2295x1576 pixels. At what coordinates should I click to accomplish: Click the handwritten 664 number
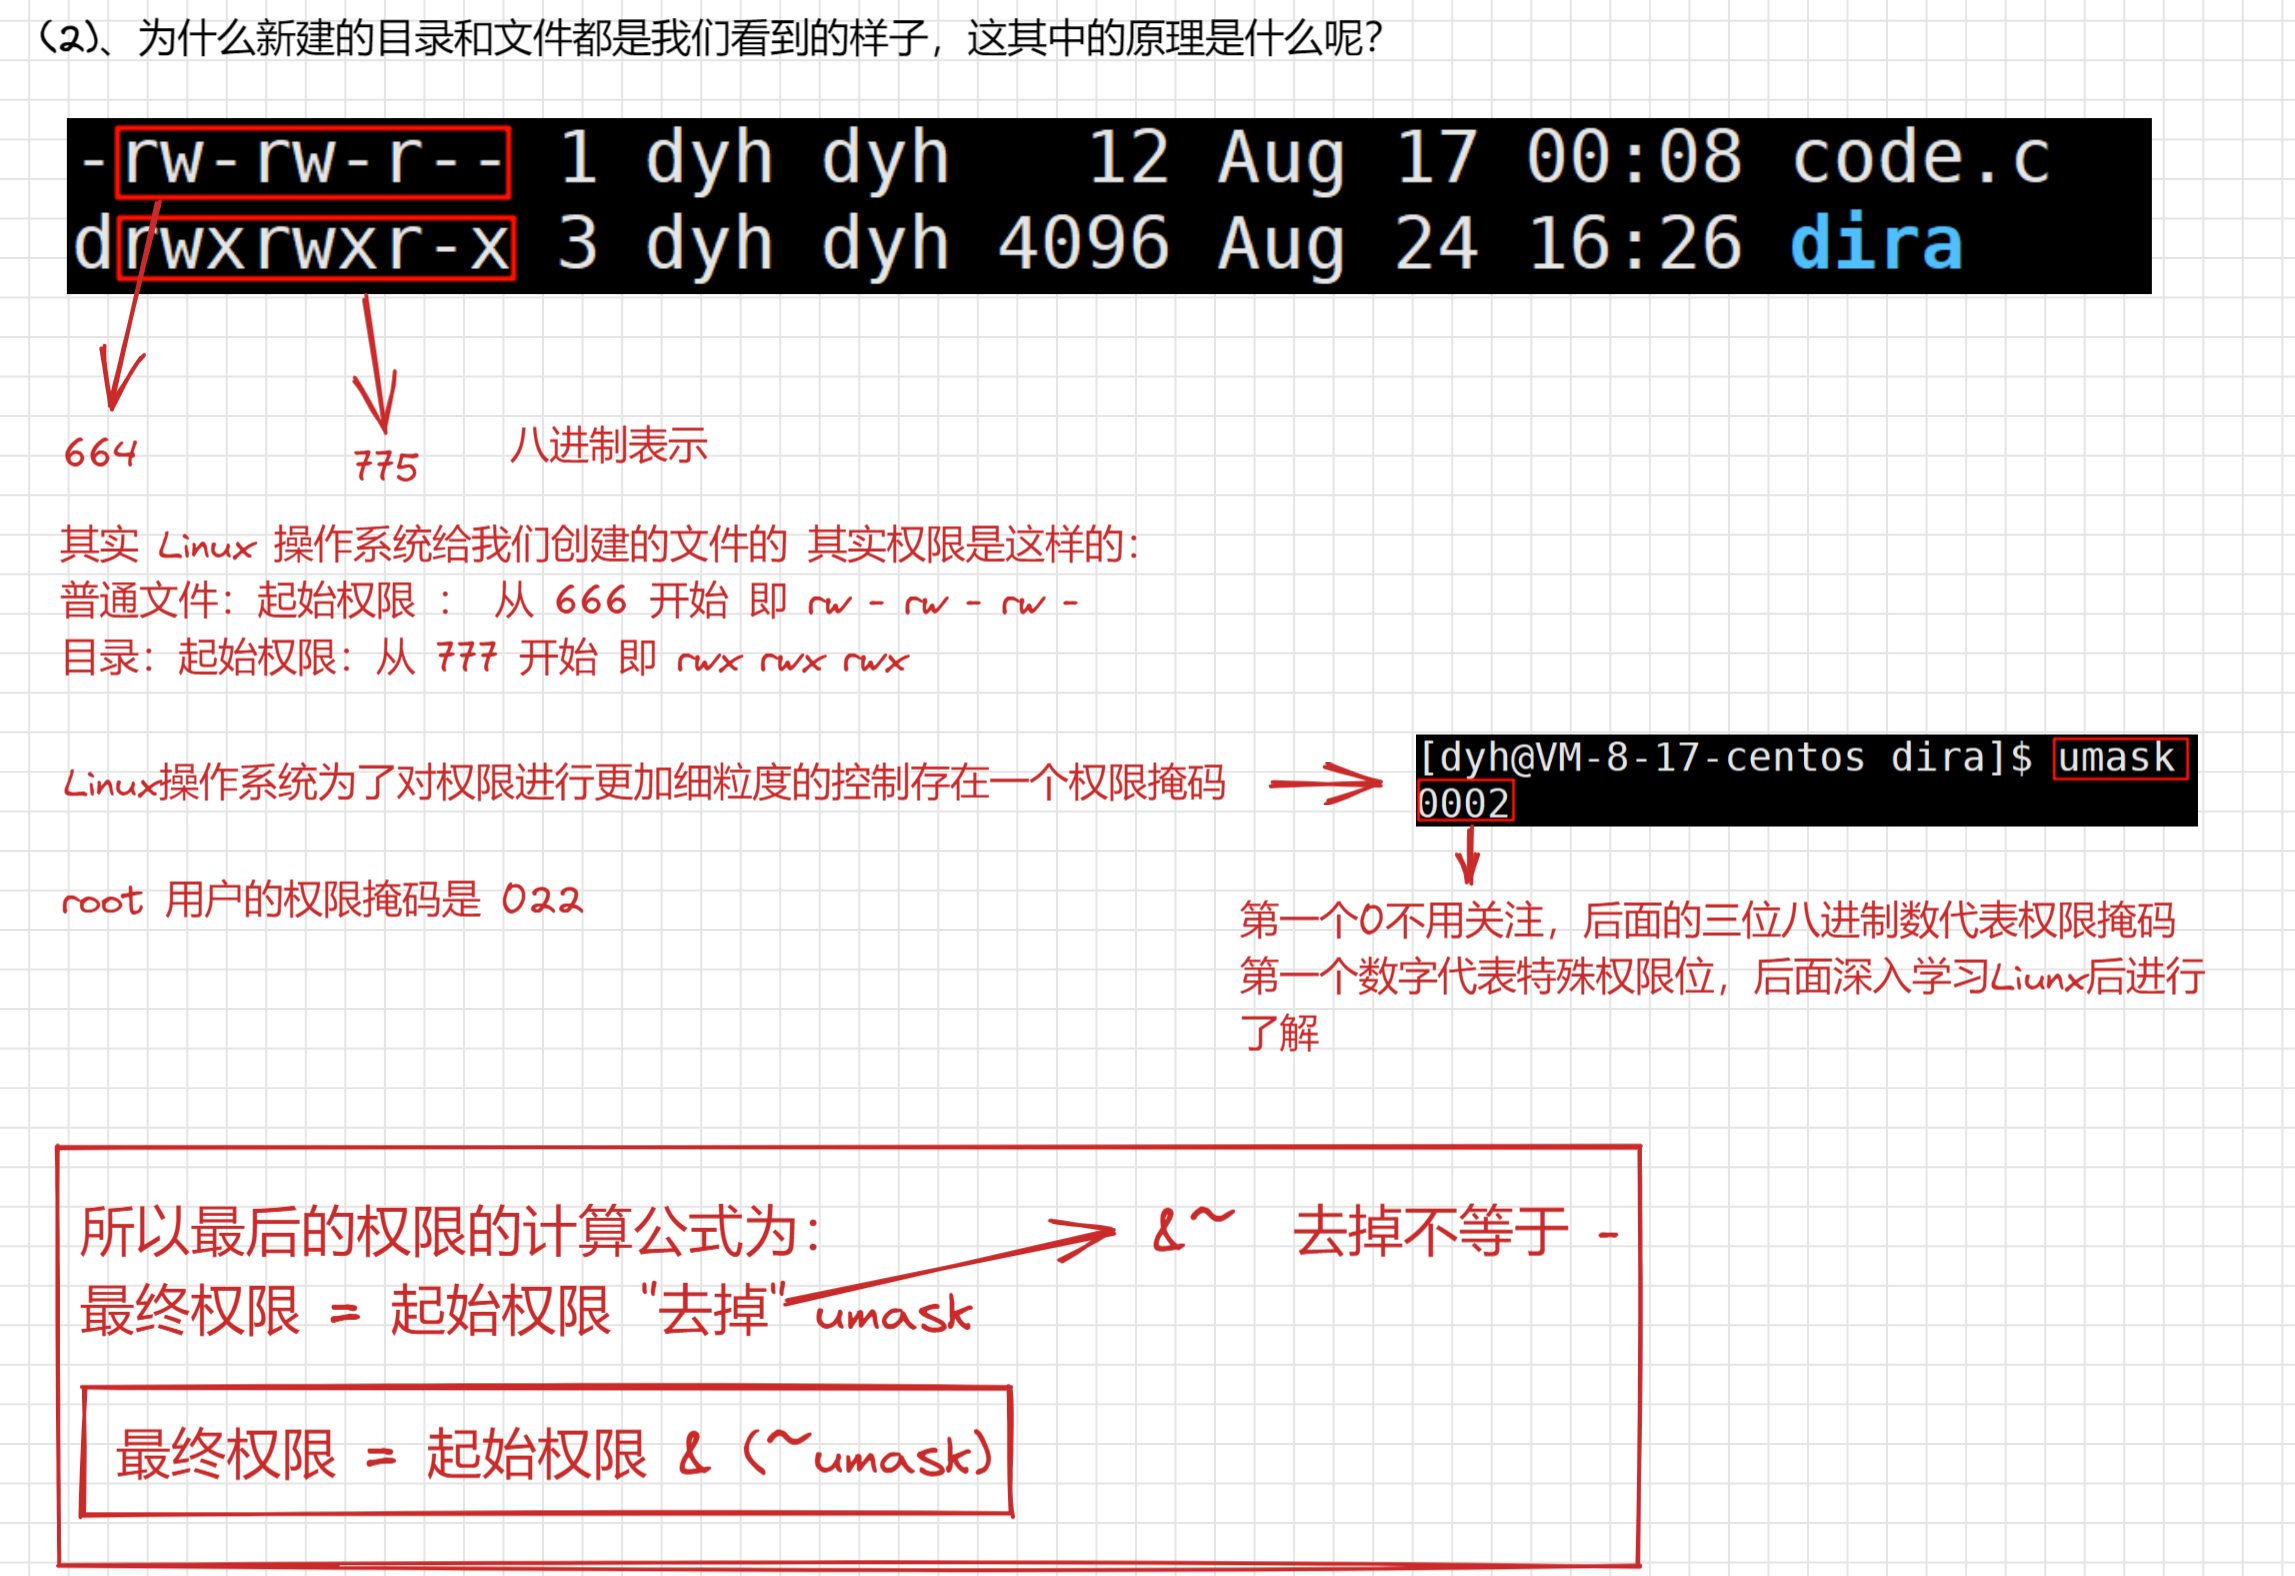click(100, 453)
